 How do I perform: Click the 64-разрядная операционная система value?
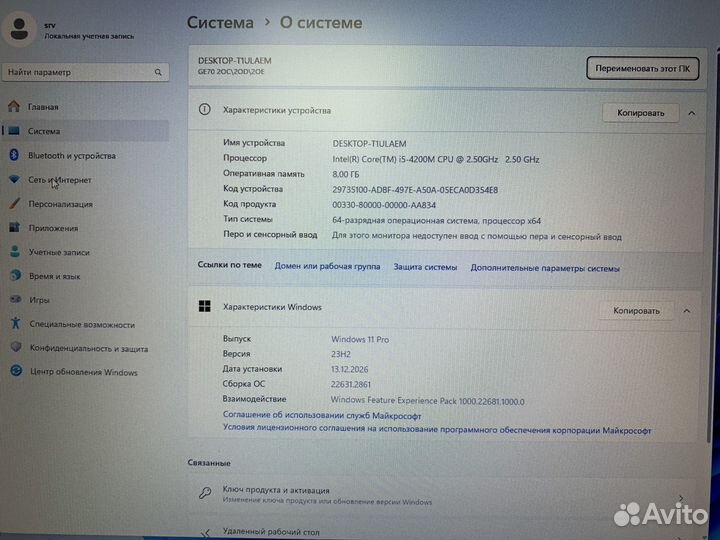(437, 220)
